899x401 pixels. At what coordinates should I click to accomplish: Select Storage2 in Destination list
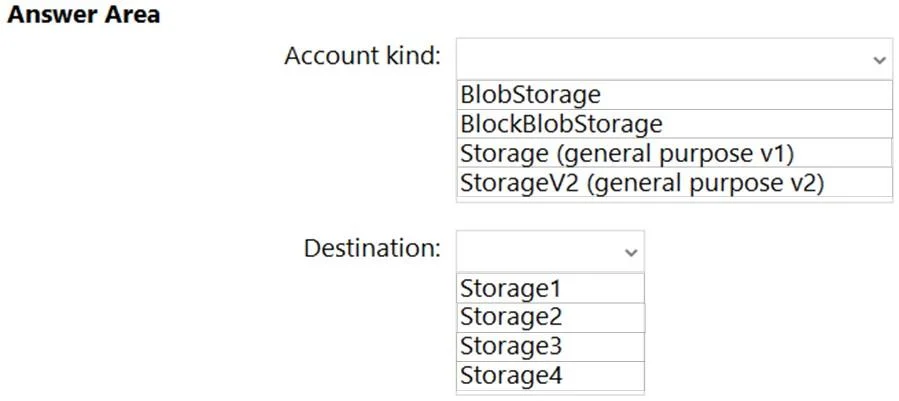[550, 317]
